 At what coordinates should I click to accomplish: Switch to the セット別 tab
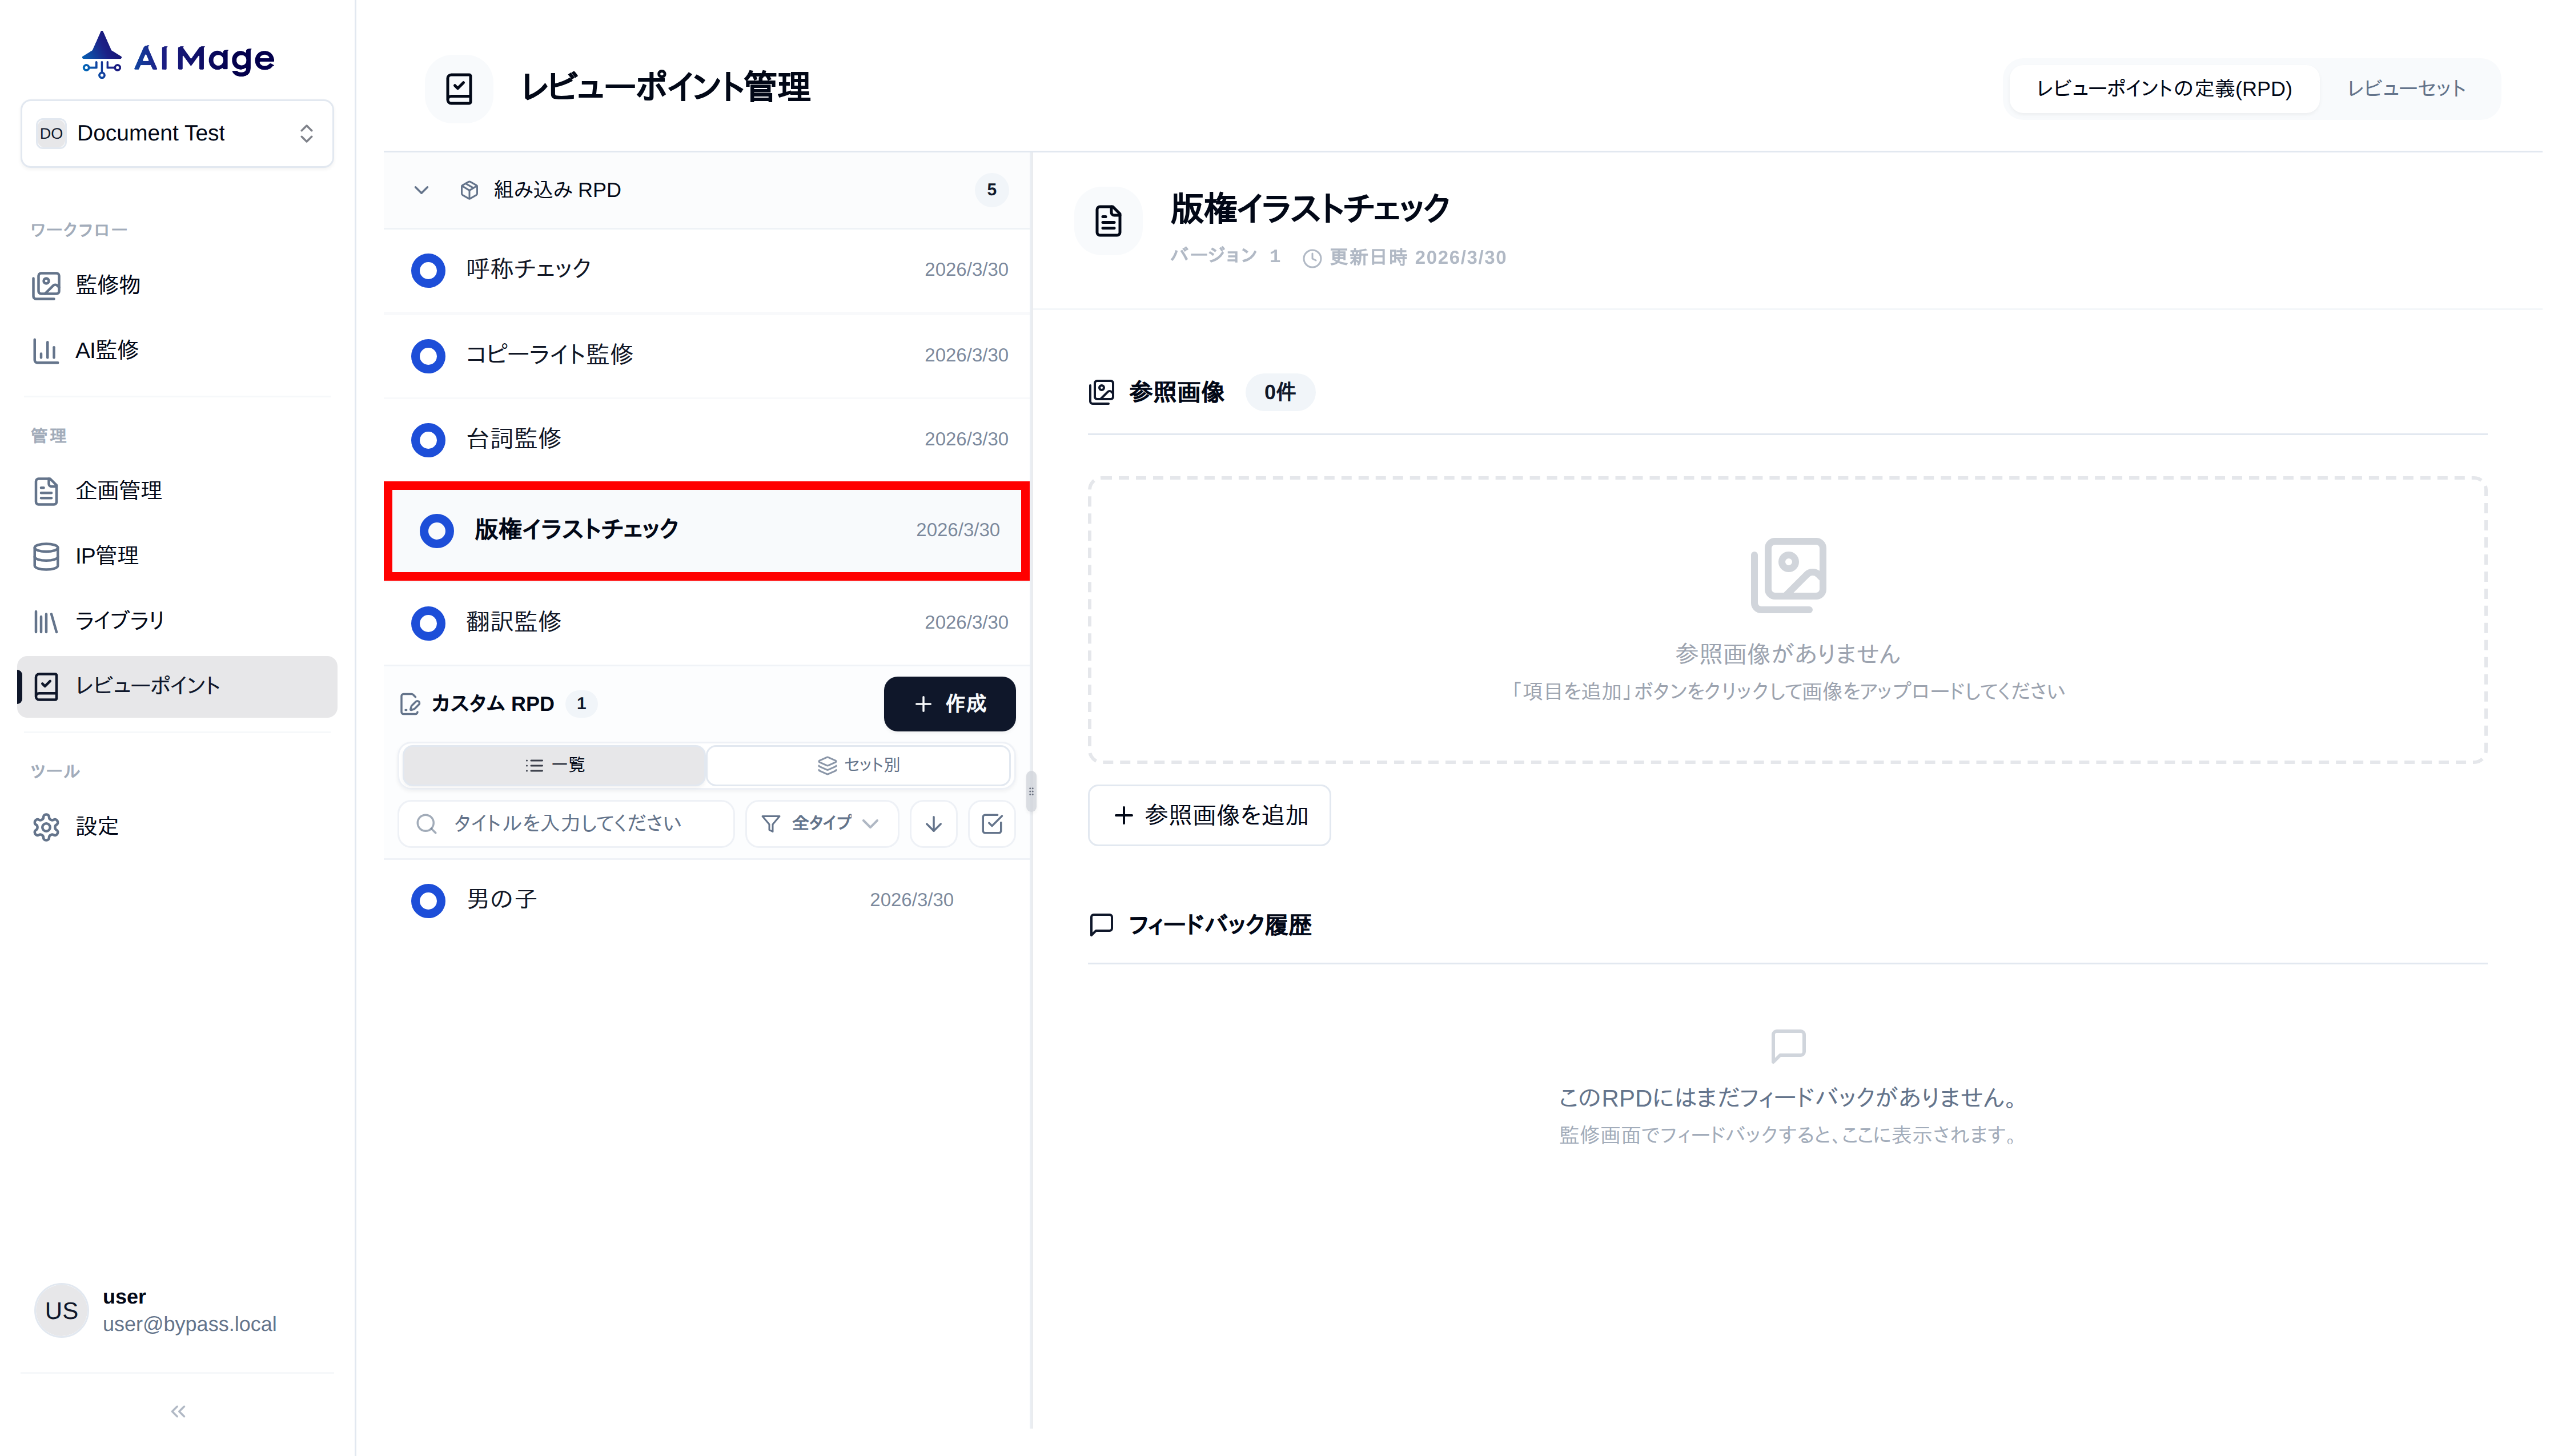(x=858, y=764)
